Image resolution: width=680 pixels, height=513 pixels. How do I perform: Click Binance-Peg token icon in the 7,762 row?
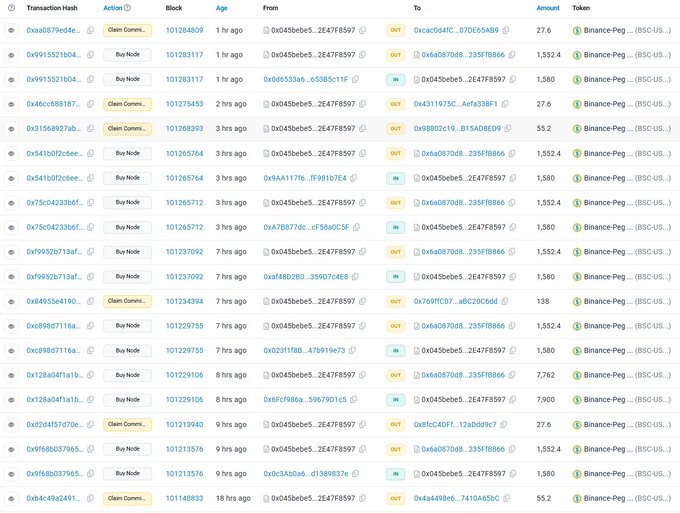pos(577,376)
